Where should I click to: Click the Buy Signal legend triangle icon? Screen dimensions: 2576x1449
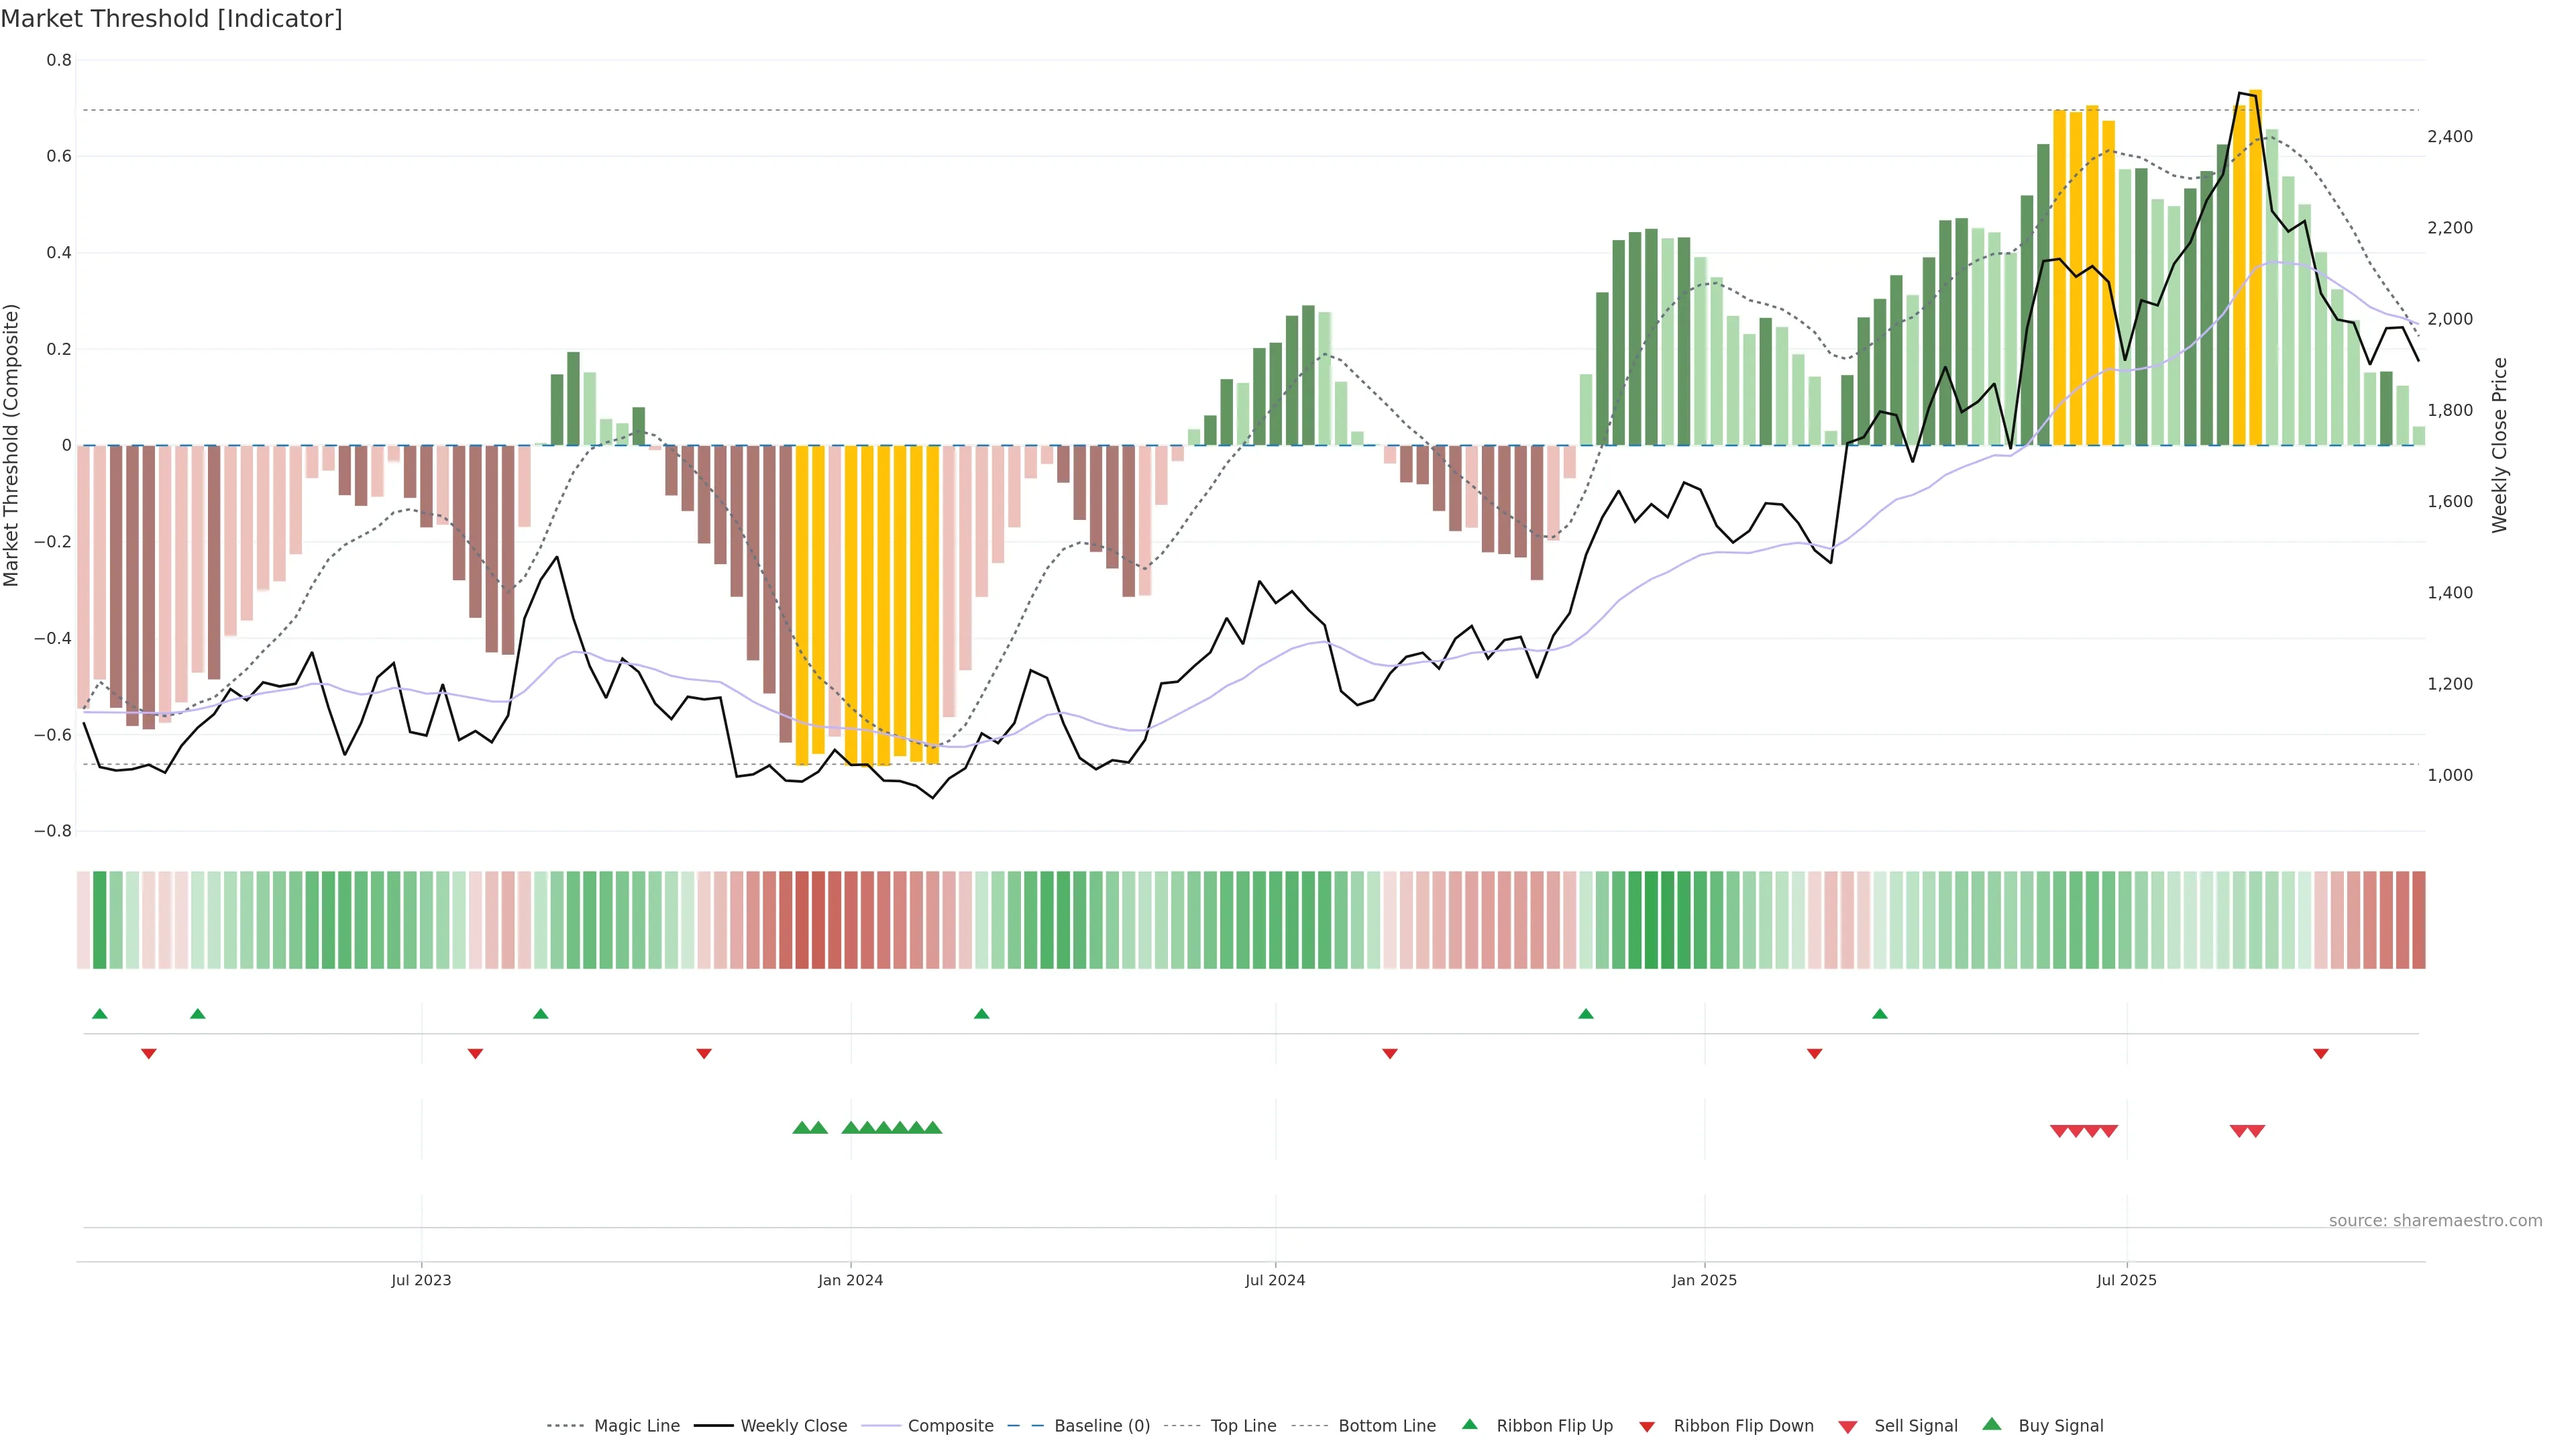(x=1991, y=1424)
